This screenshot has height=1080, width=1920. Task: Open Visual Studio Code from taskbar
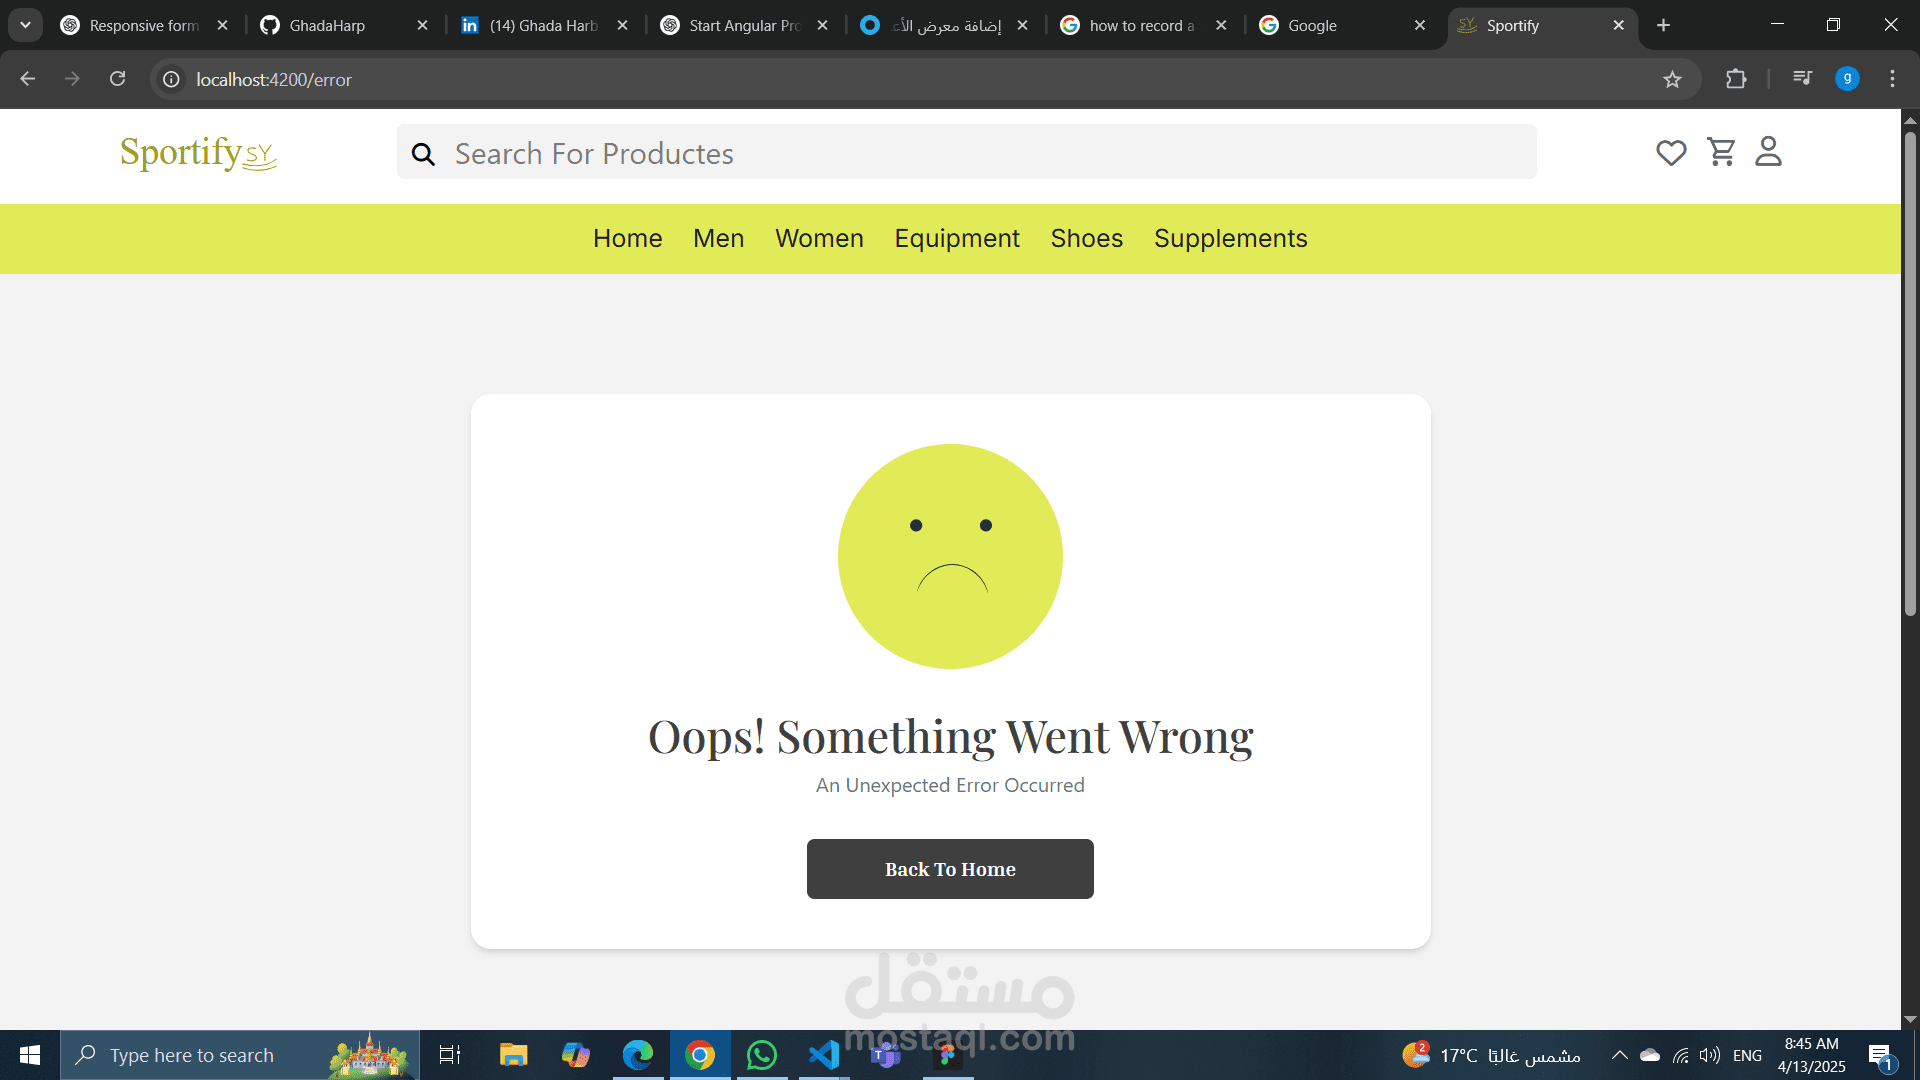pyautogui.click(x=823, y=1055)
